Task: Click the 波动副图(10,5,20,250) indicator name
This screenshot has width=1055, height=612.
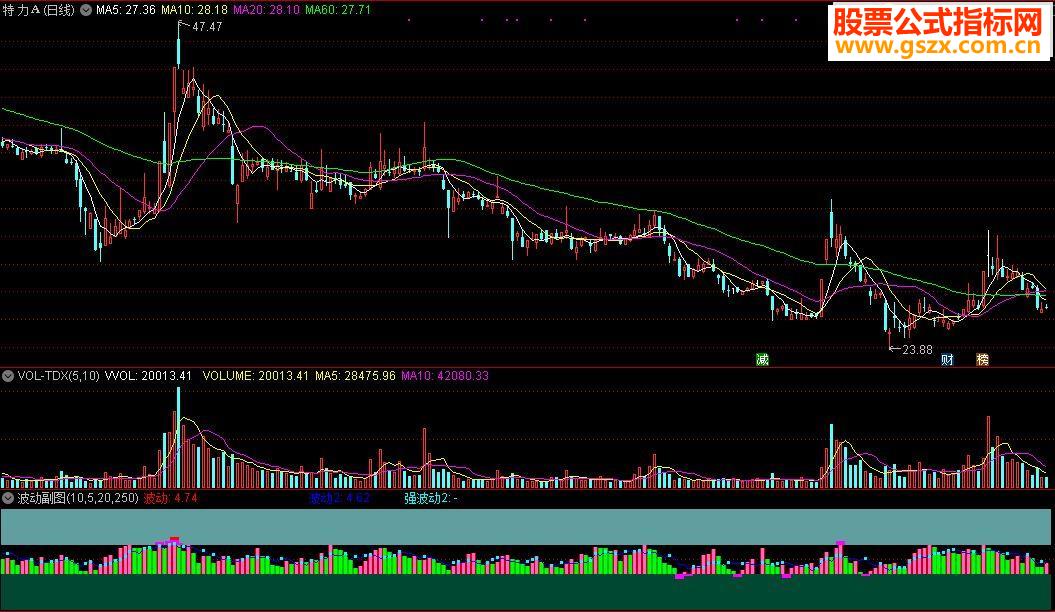Action: click(x=78, y=498)
